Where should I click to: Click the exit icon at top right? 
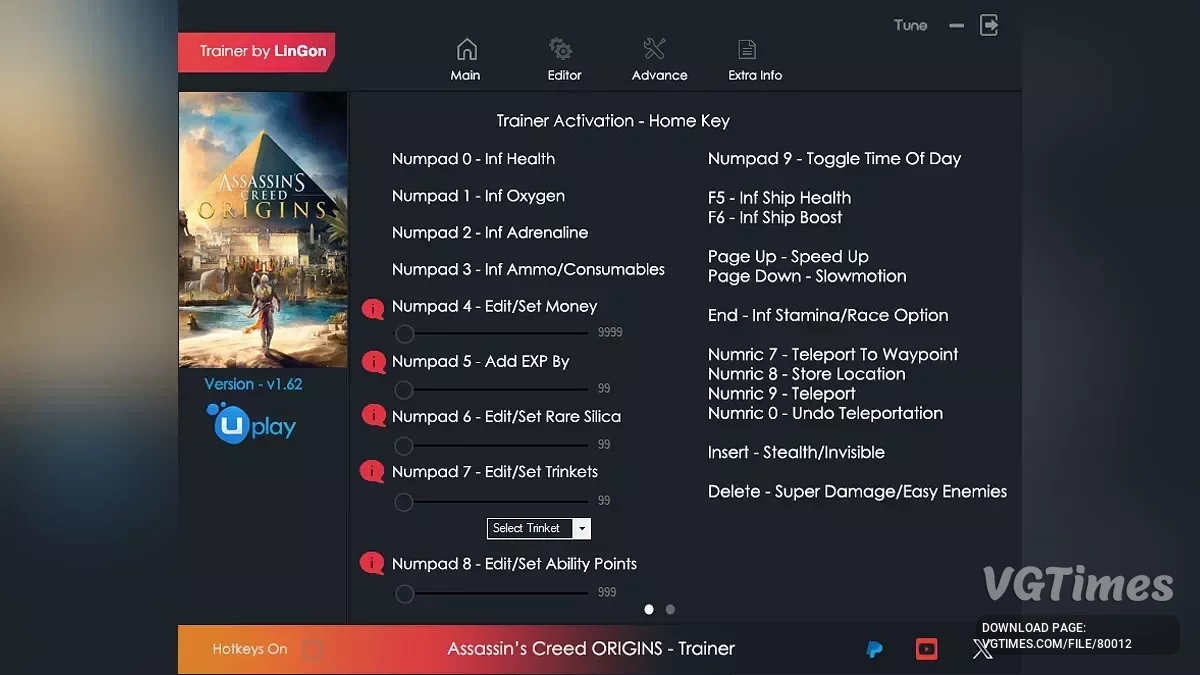[988, 26]
